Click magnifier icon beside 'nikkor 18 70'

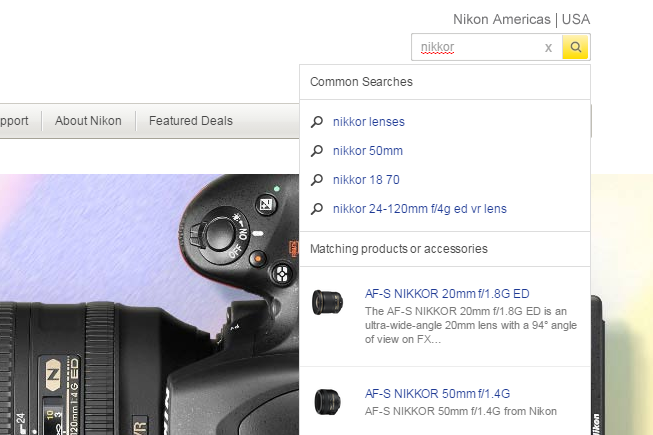pos(317,180)
